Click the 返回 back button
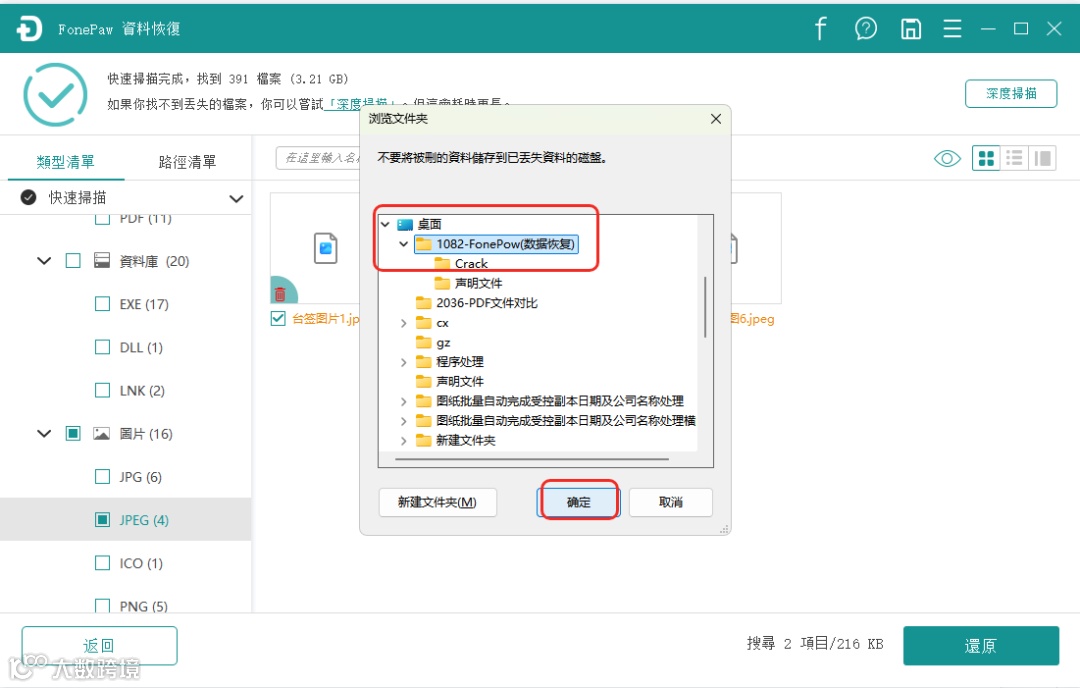The image size is (1080, 688). click(99, 645)
